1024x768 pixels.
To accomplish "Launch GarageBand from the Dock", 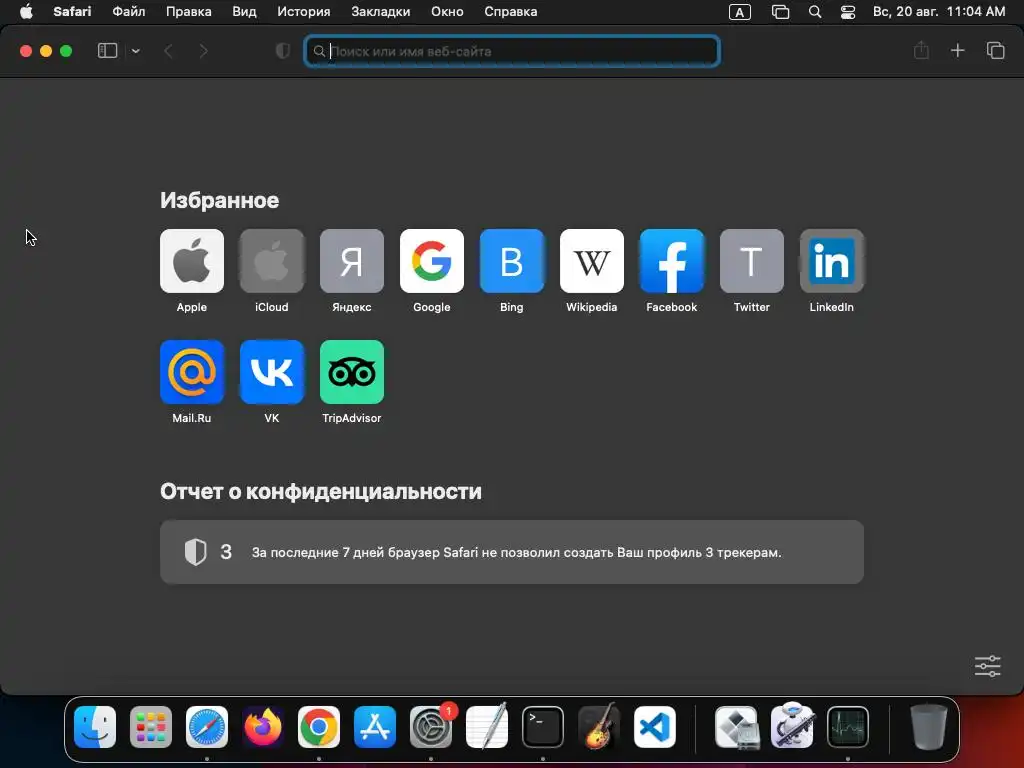I will pos(599,727).
